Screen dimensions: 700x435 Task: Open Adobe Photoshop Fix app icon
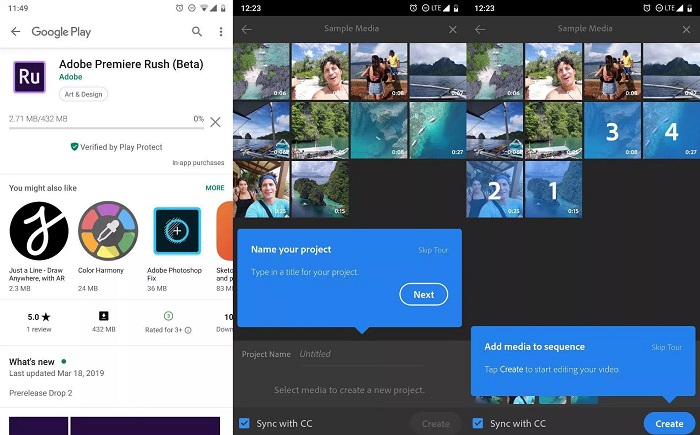177,231
